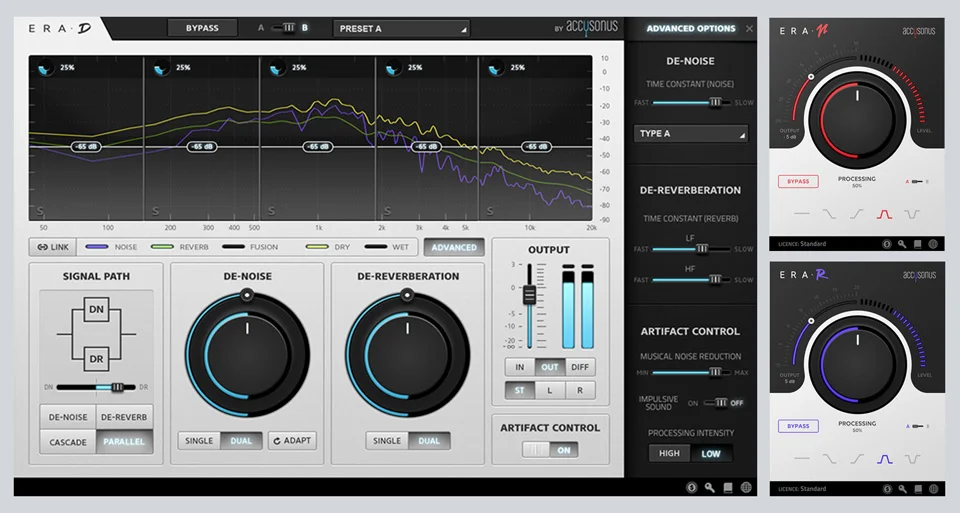Open the book manual icon in ERA-N window
The image size is (960, 513).
pyautogui.click(x=917, y=244)
